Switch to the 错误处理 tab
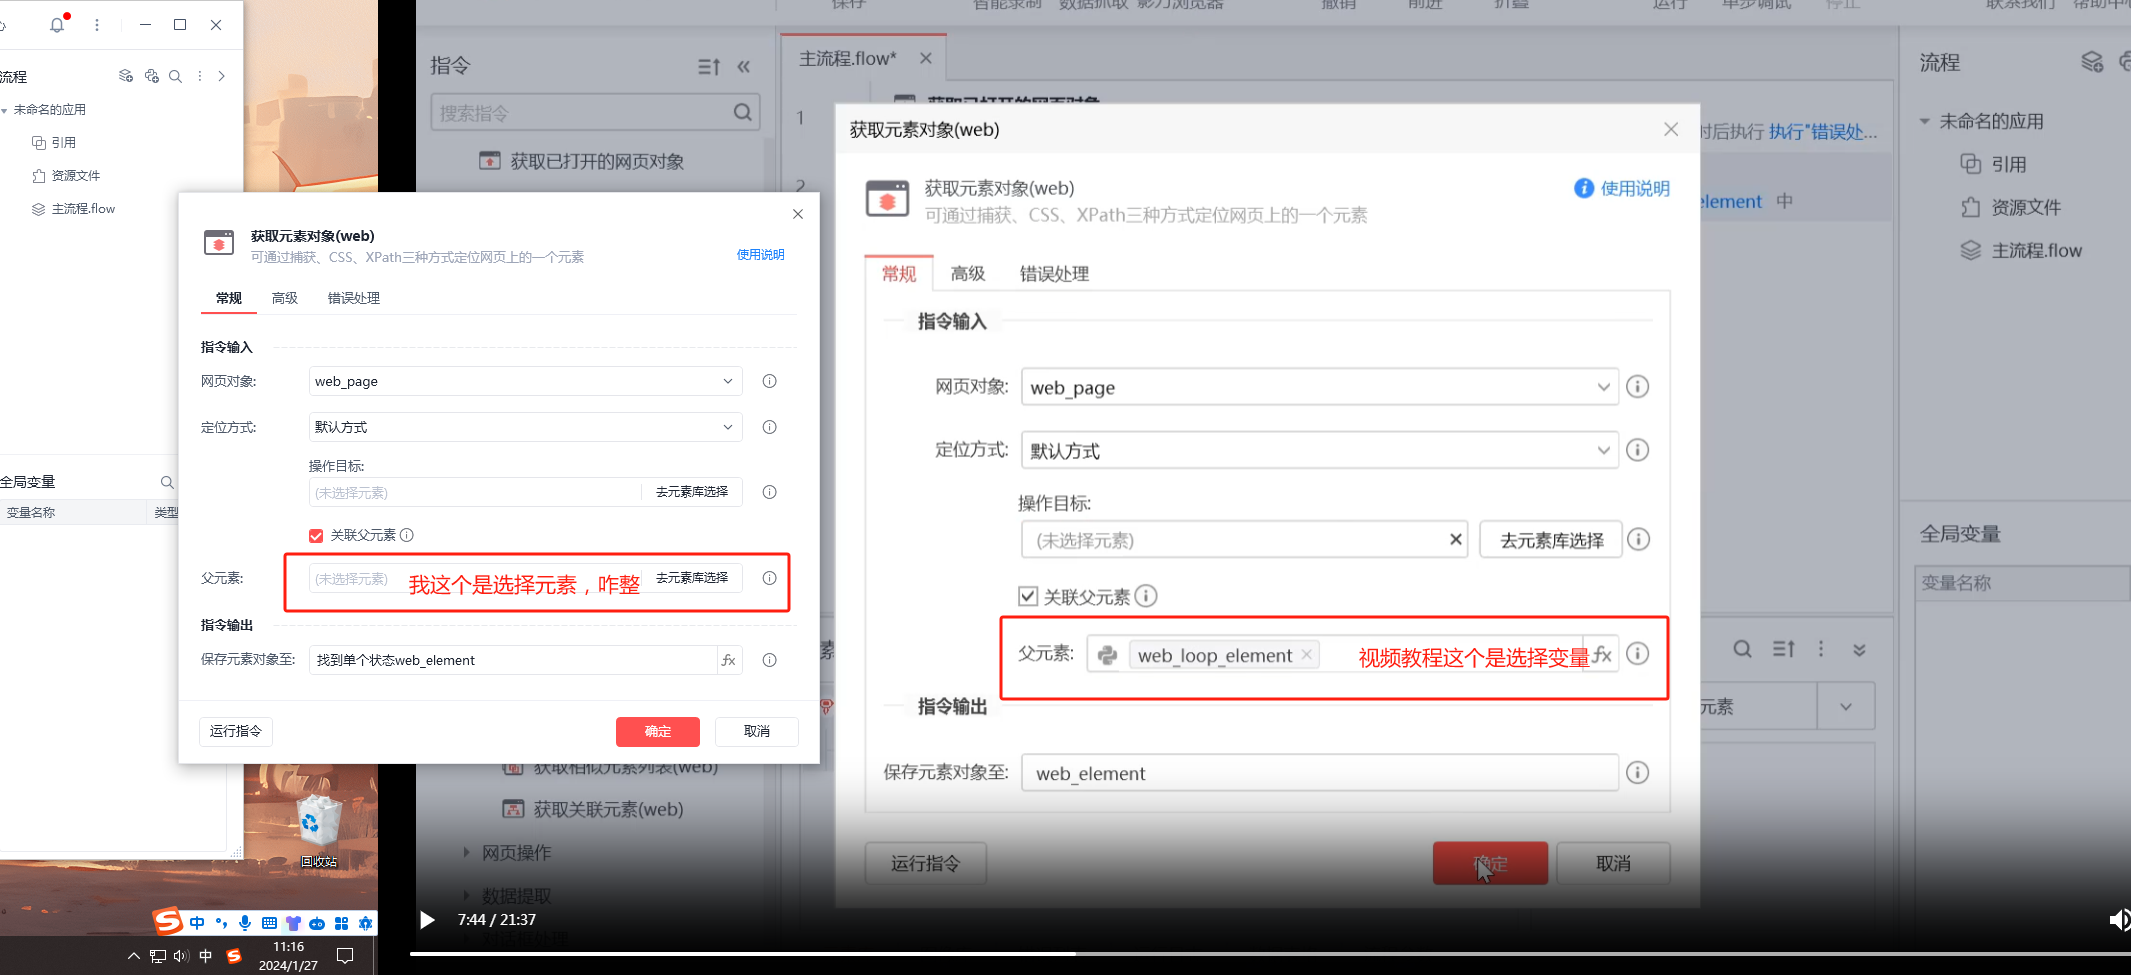This screenshot has height=975, width=2131. click(x=353, y=298)
